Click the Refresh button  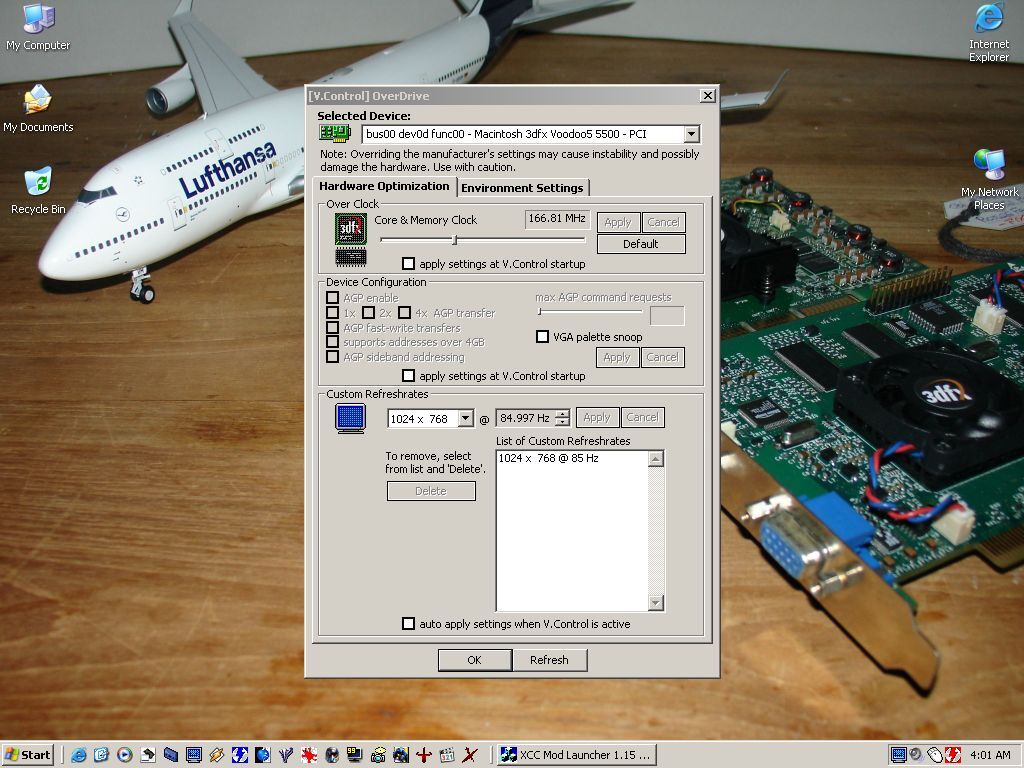[549, 660]
